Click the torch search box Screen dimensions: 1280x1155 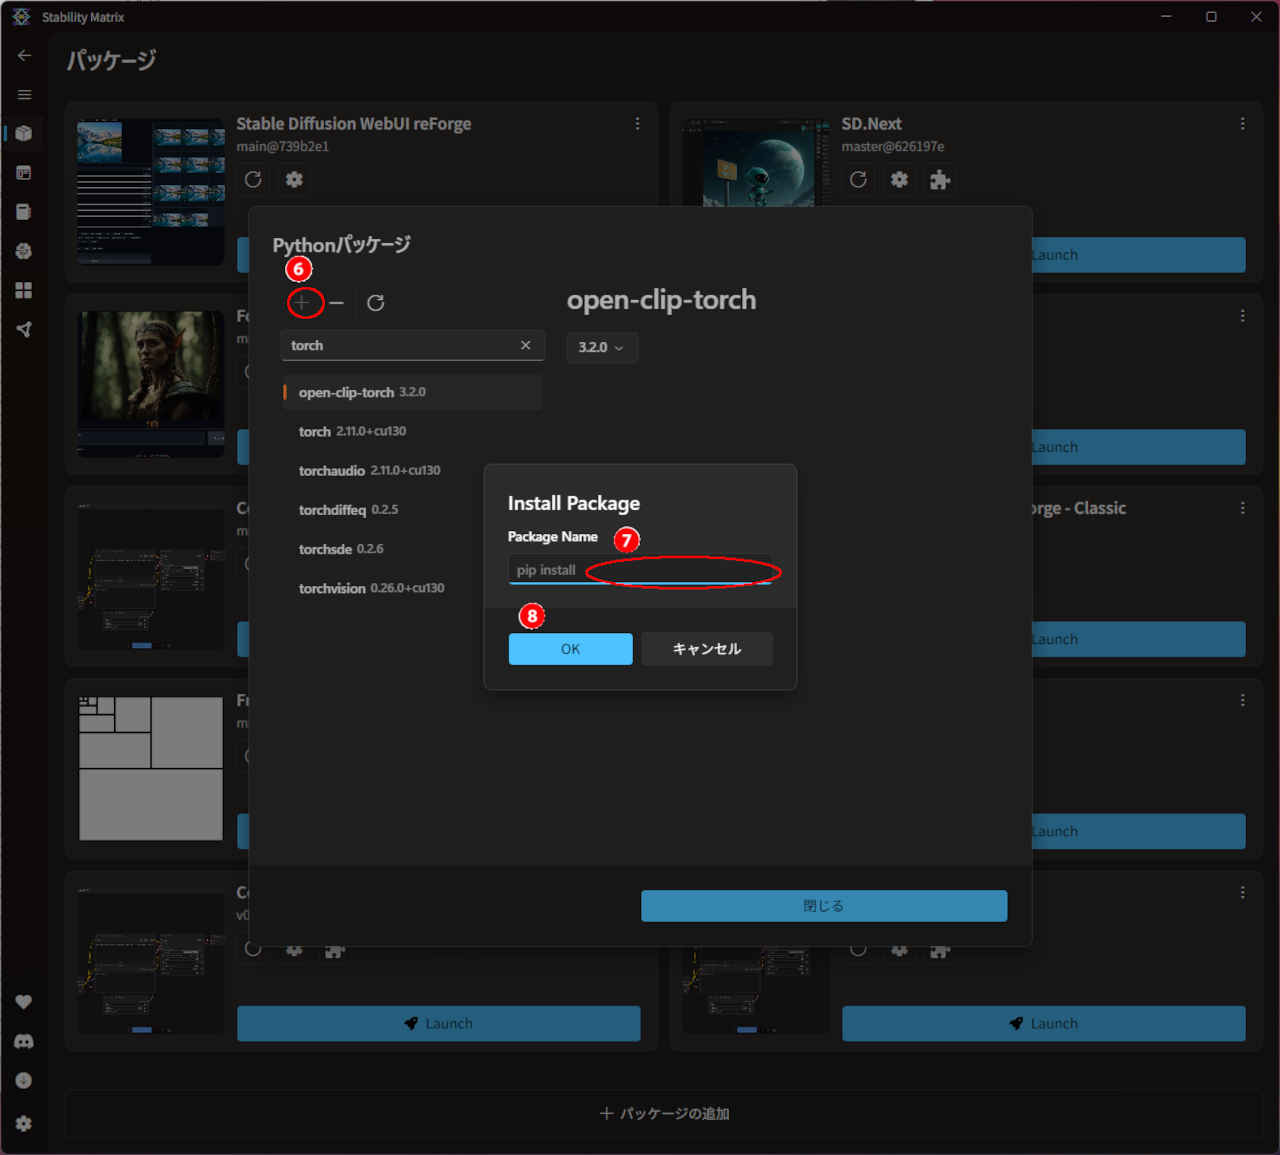(413, 345)
